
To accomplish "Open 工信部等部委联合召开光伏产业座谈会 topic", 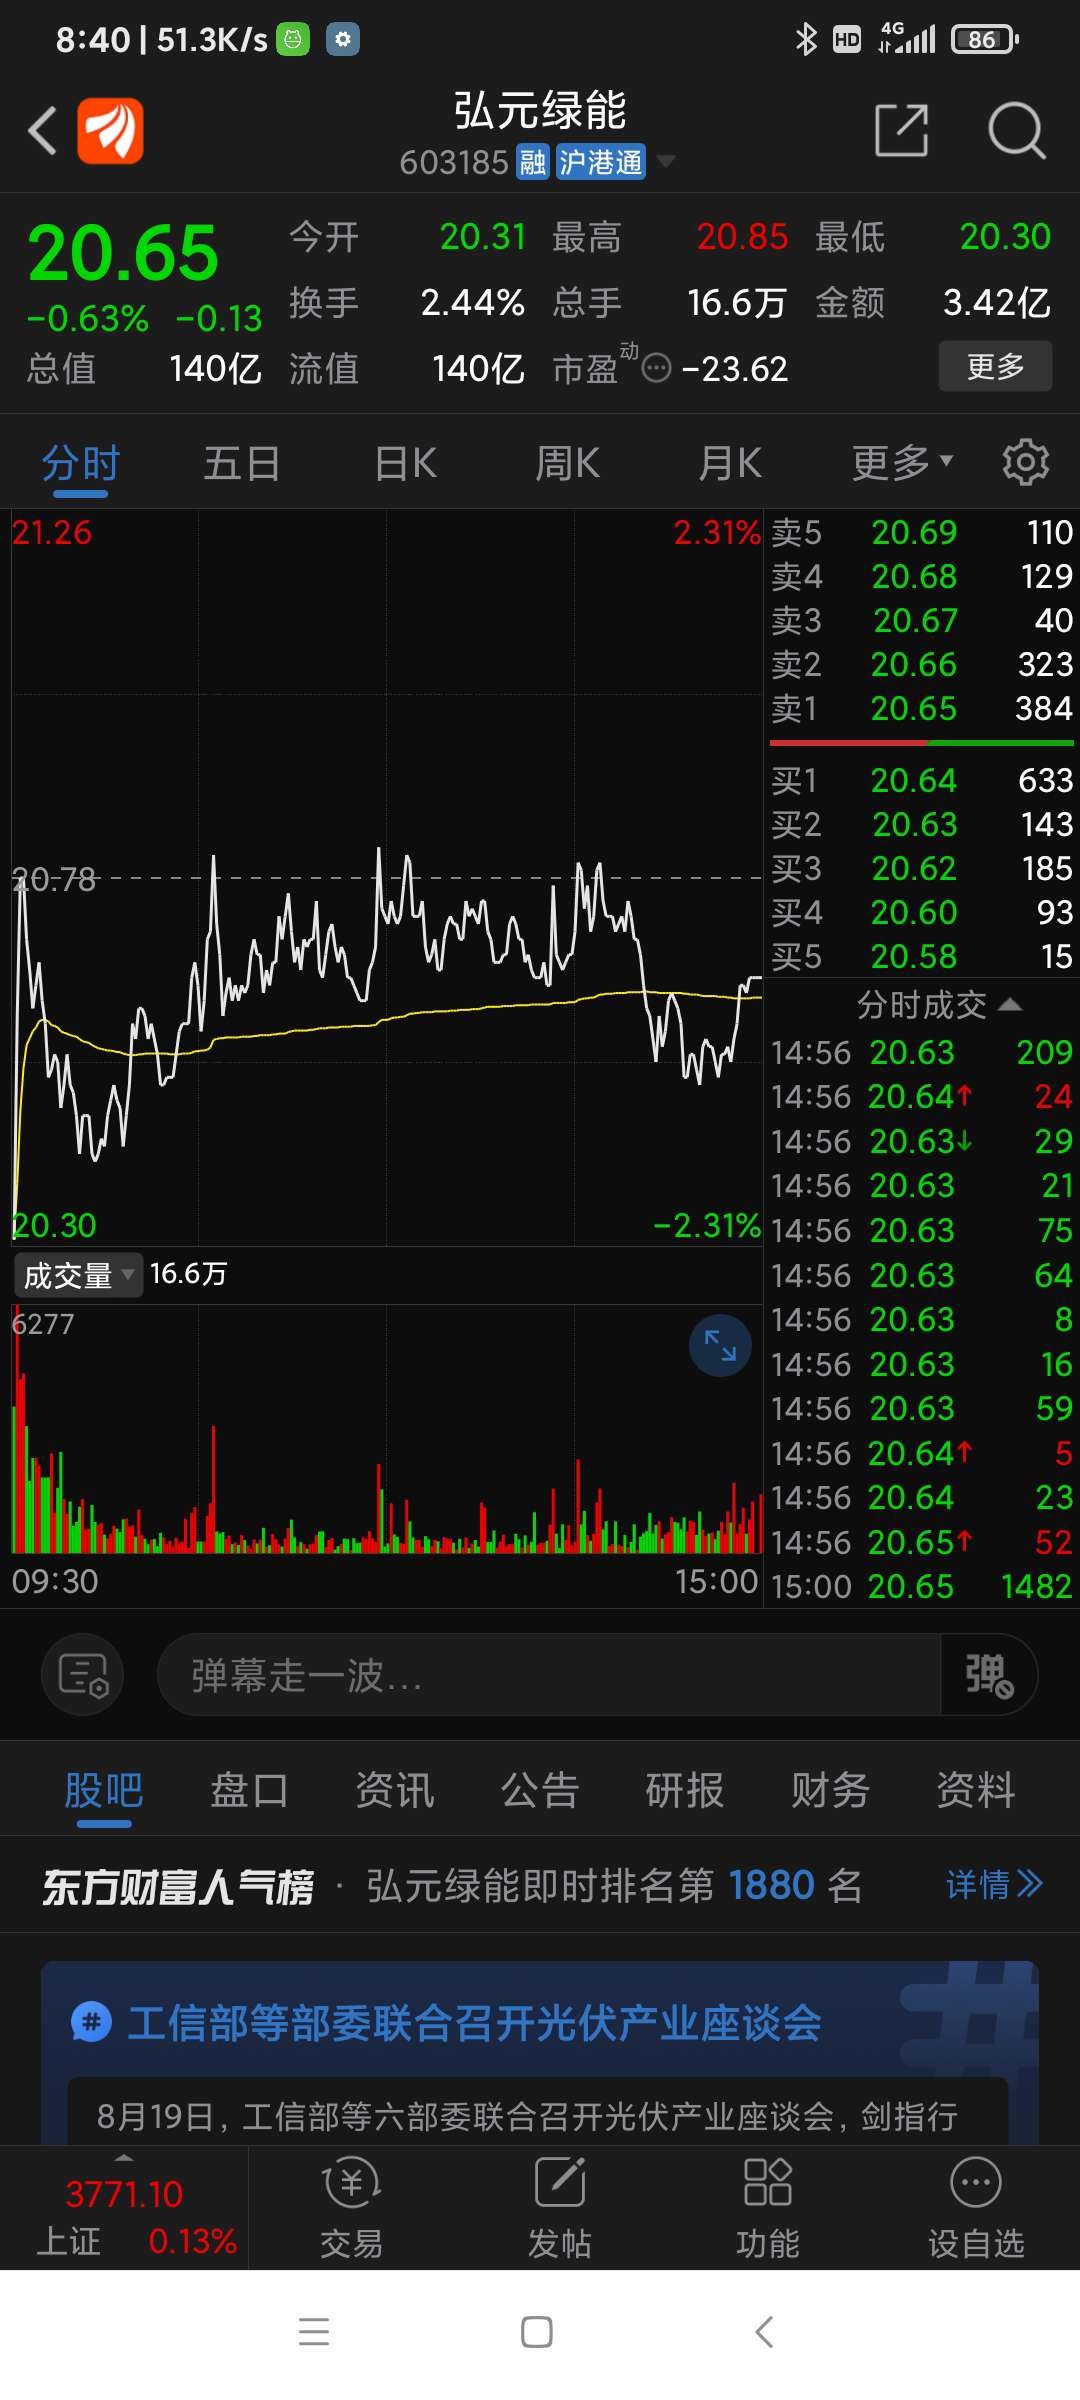I will 475,2023.
